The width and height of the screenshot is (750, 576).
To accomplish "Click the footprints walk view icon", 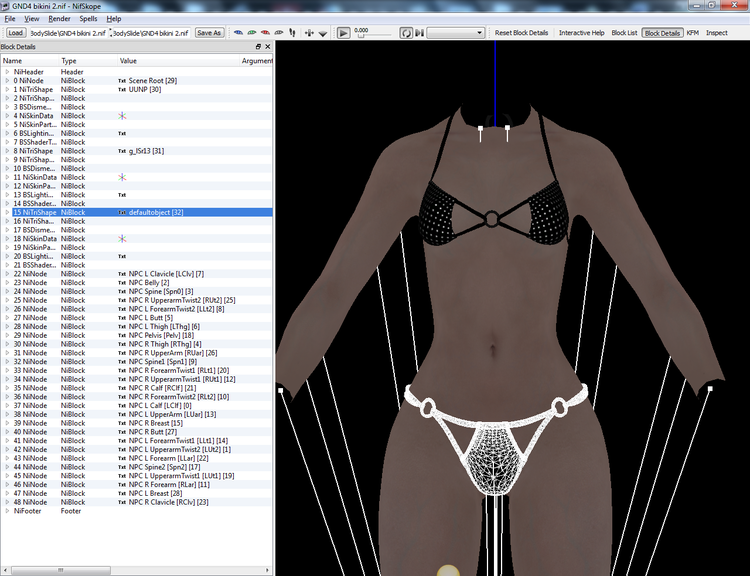I will pyautogui.click(x=292, y=33).
